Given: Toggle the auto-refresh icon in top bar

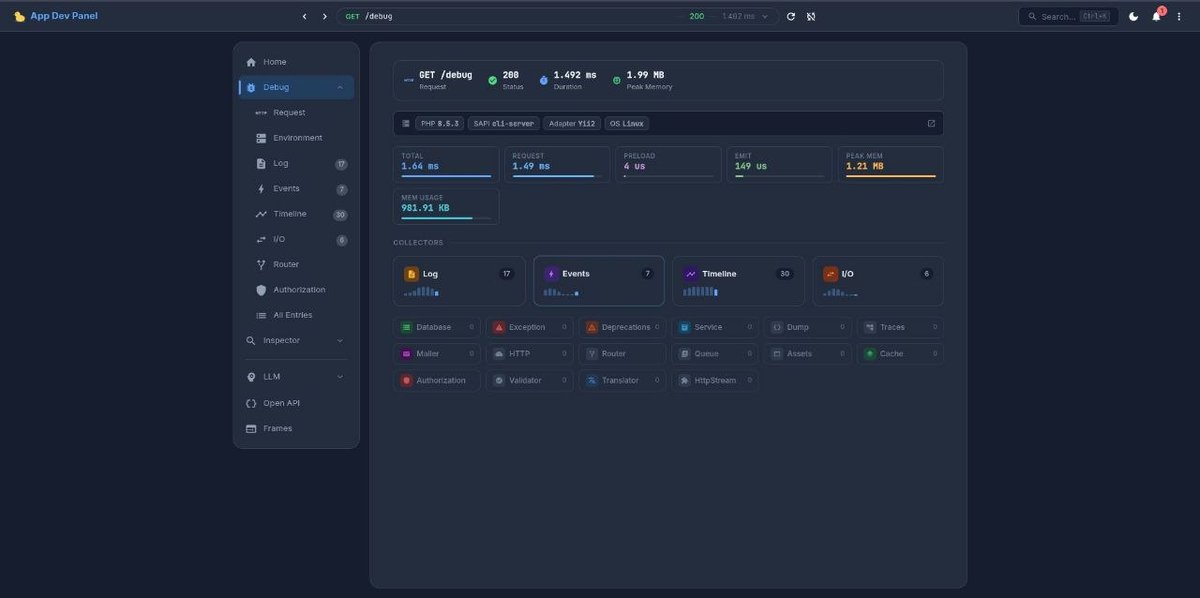Looking at the screenshot, I should click(811, 16).
